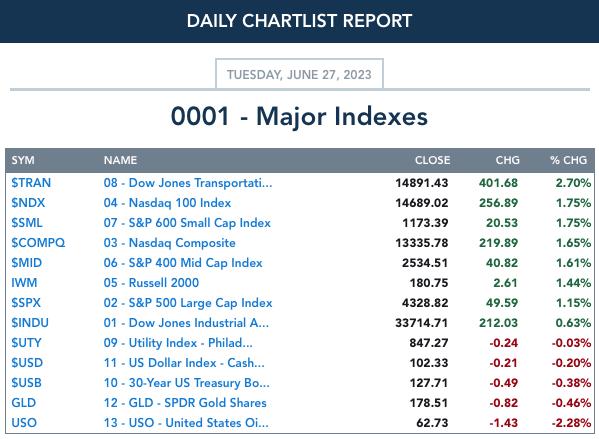Sort table by NAME column header

120,160
